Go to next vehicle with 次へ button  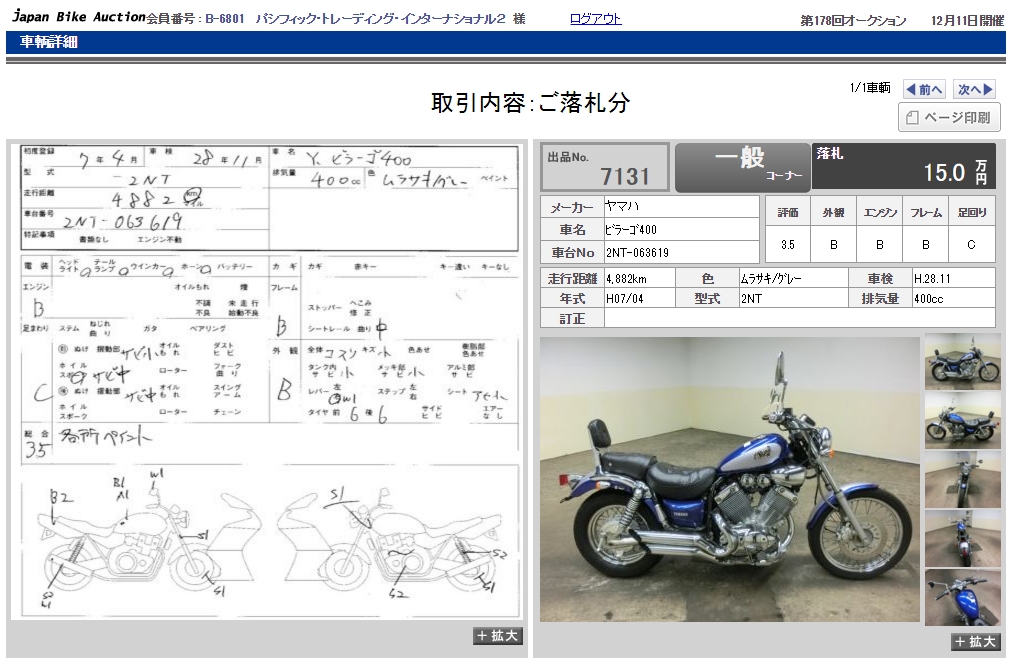point(975,90)
